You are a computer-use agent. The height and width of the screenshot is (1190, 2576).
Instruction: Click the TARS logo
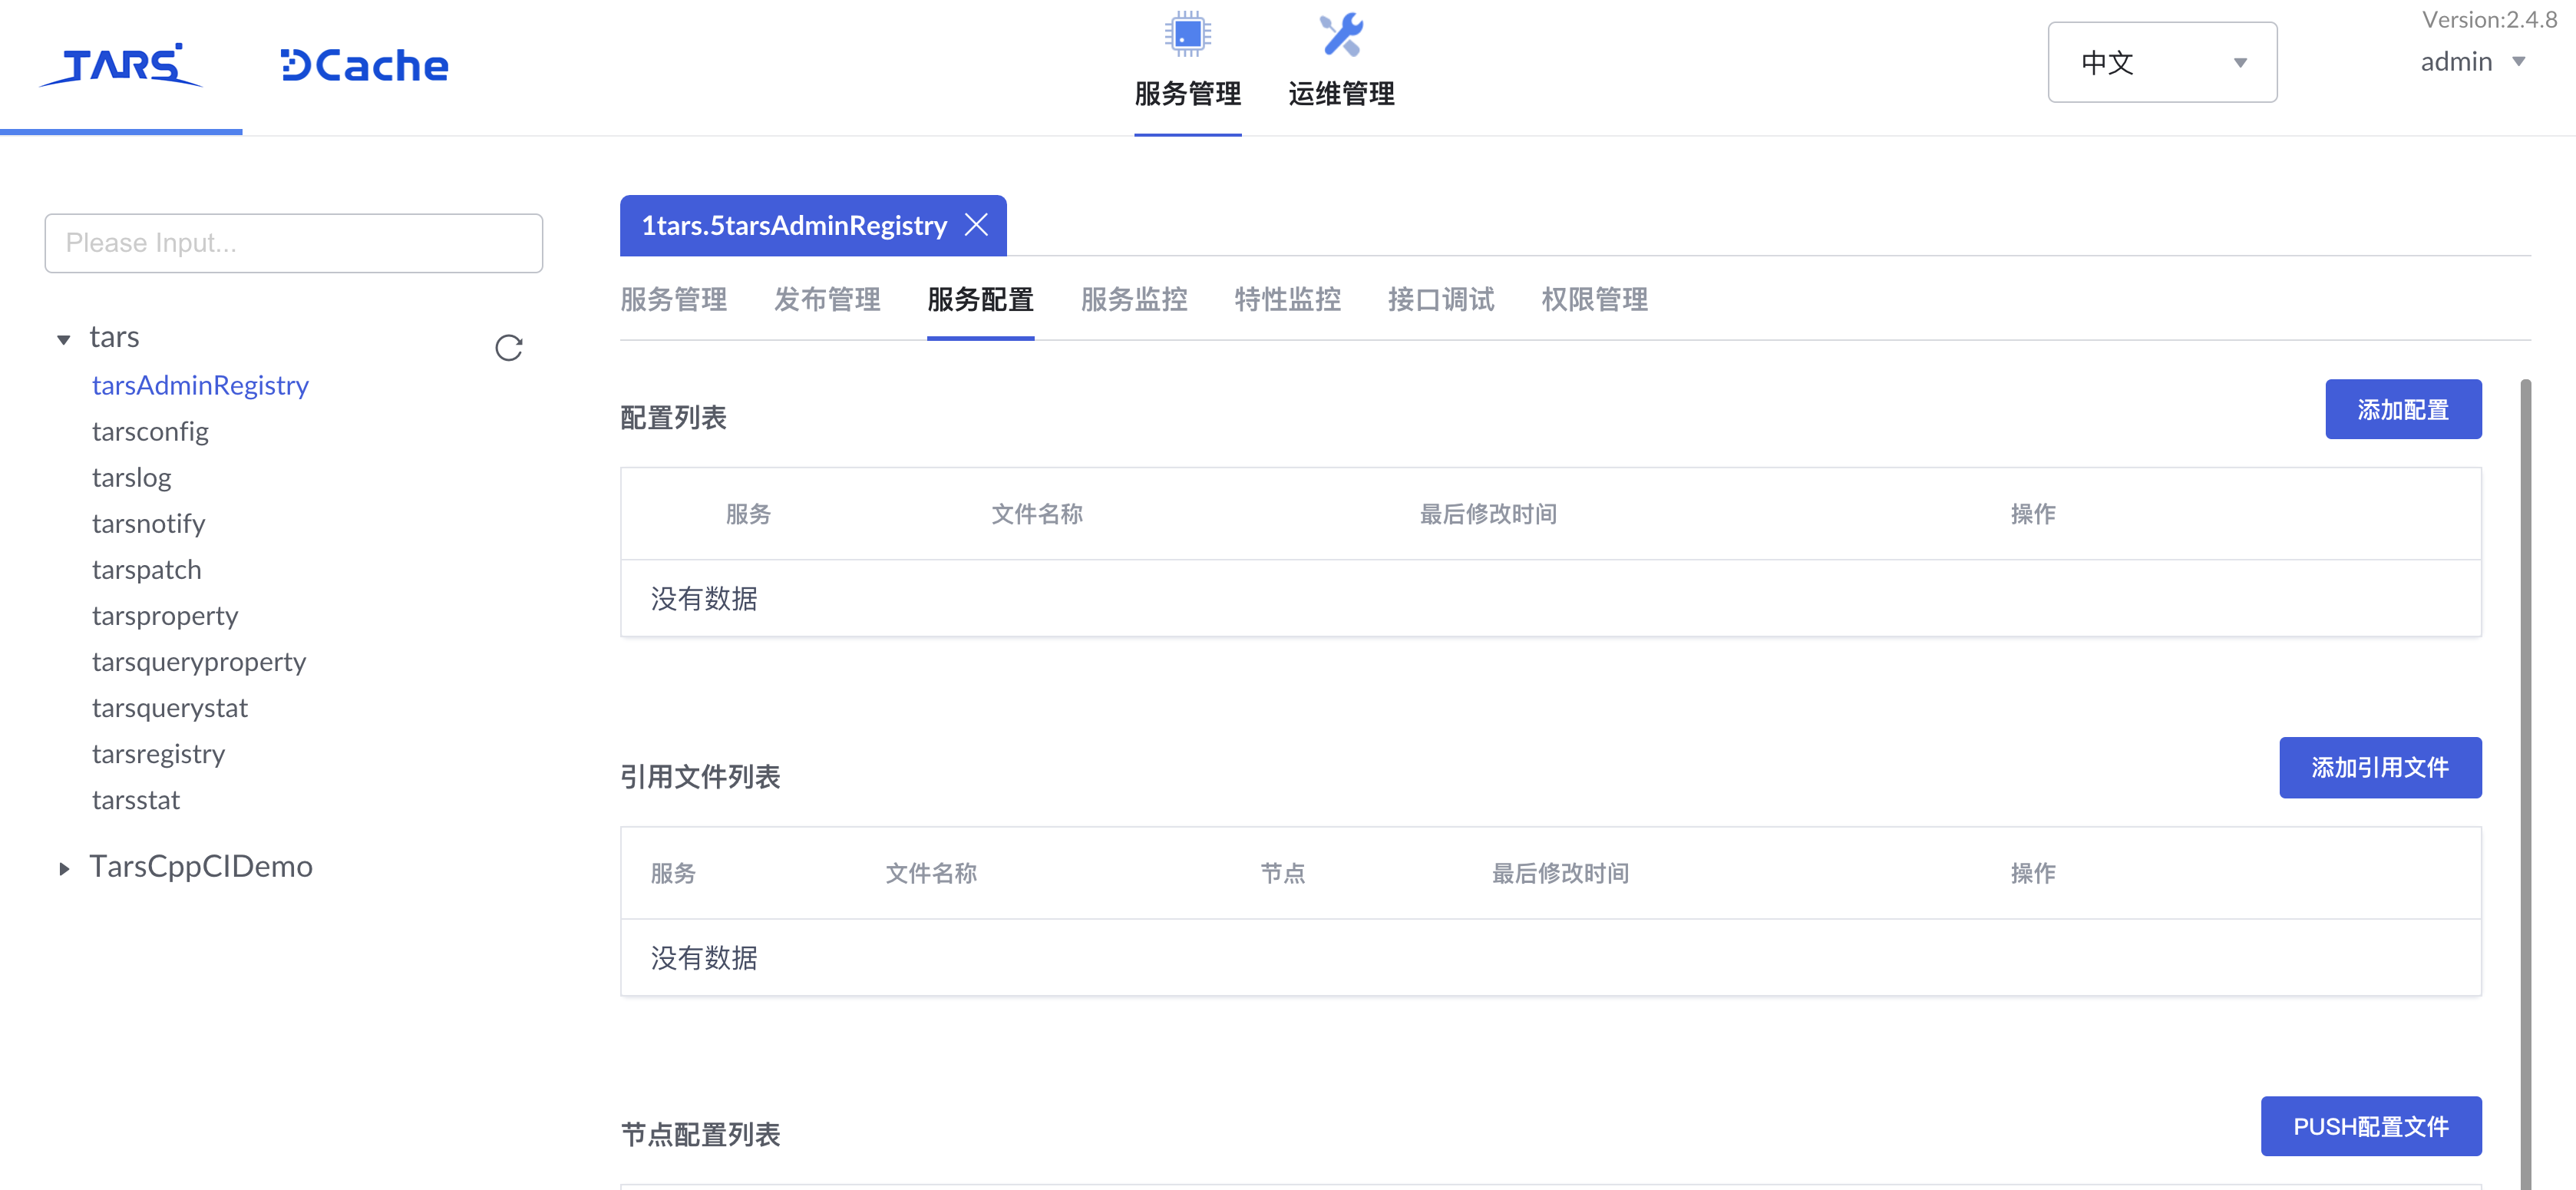[x=120, y=64]
